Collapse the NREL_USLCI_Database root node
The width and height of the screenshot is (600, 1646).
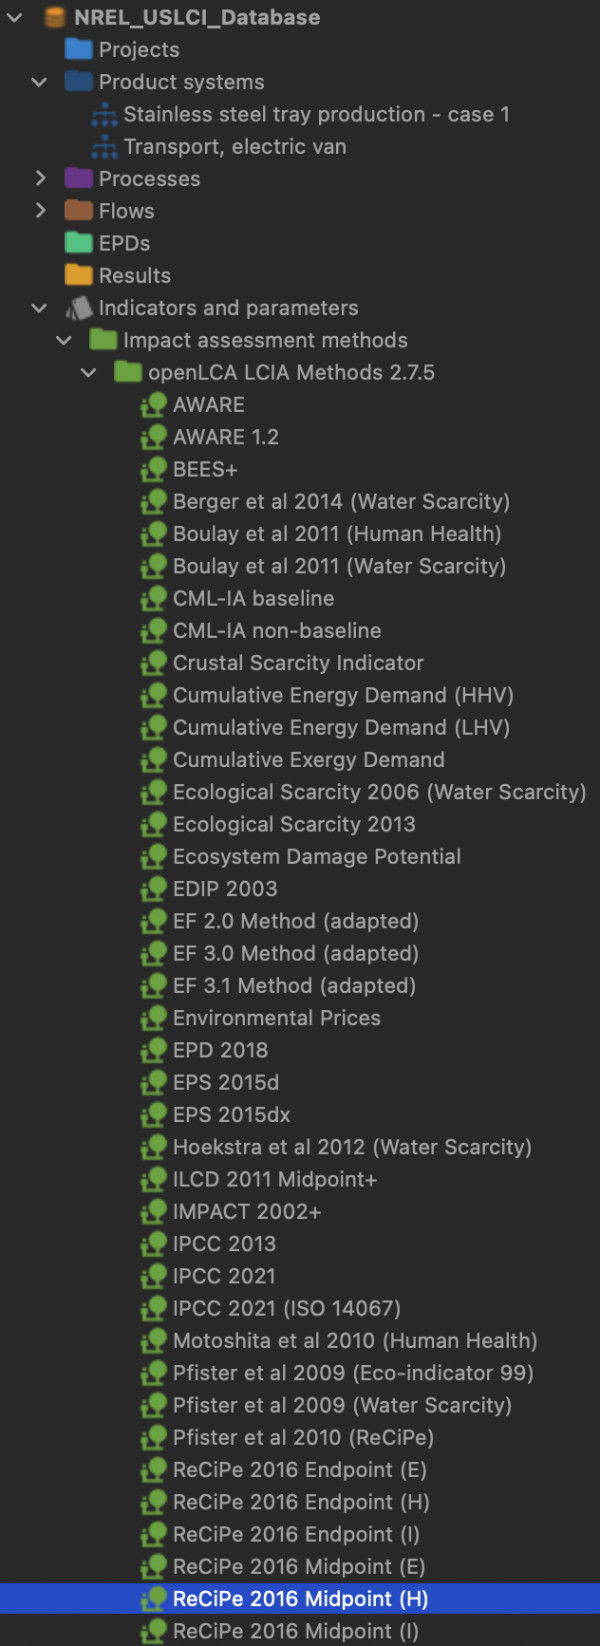click(14, 17)
